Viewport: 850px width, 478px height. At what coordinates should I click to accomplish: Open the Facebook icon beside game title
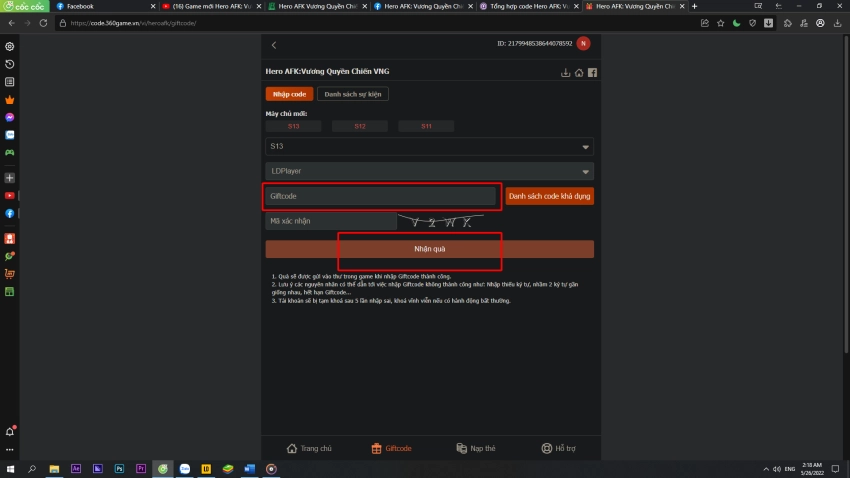point(593,73)
